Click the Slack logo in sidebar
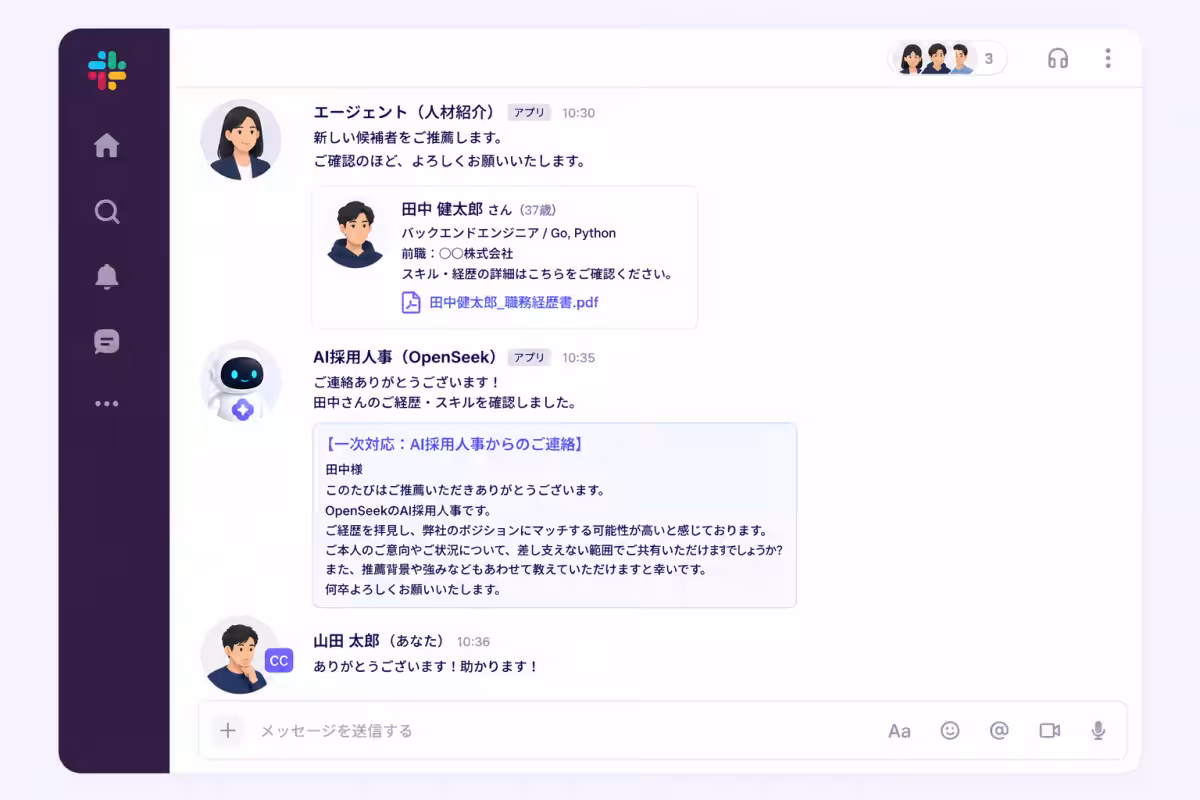 107,71
